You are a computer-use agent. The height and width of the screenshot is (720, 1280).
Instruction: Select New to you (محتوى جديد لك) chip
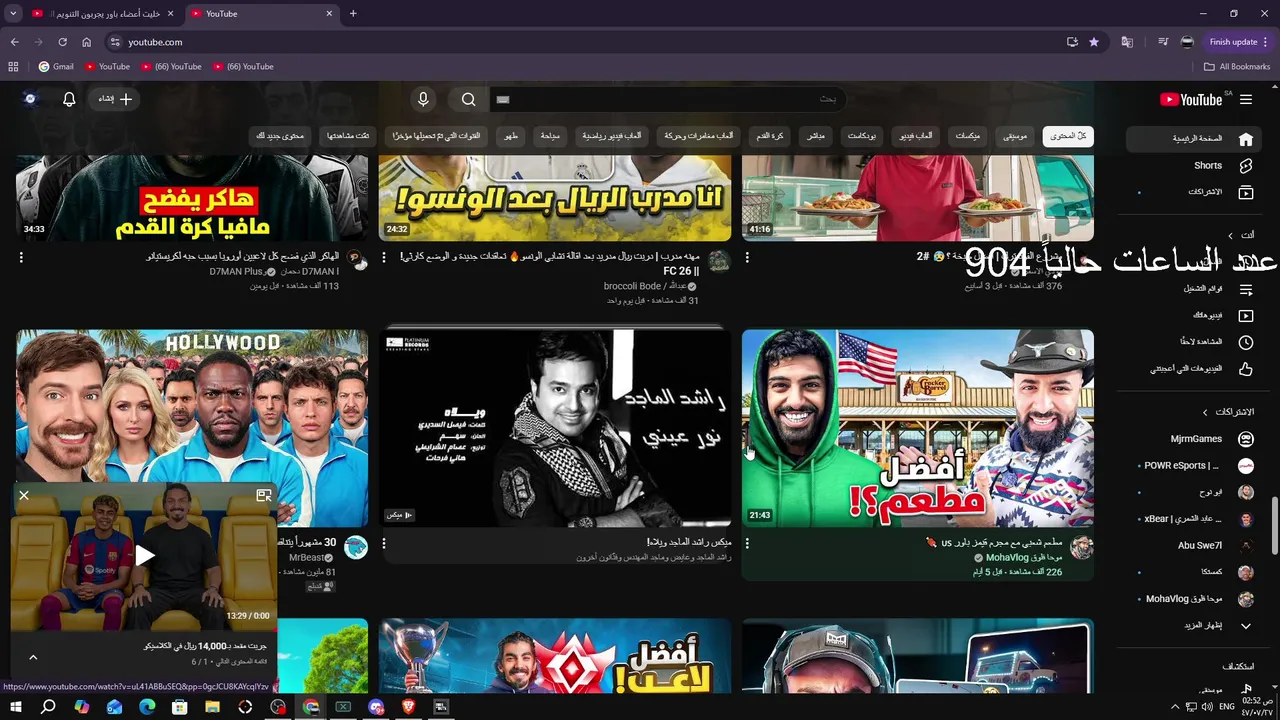(280, 136)
